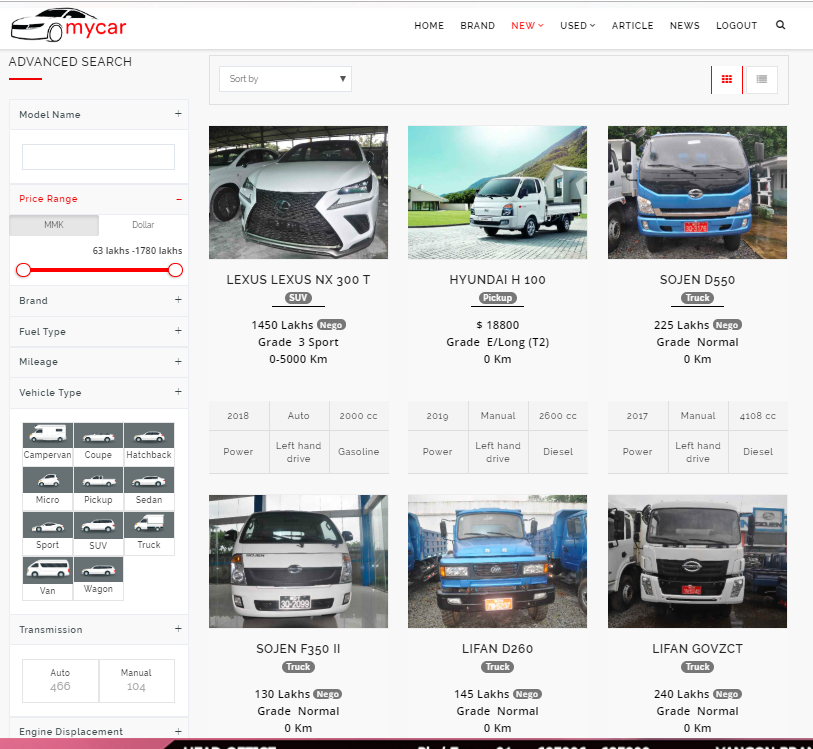Open the USED cars menu
The width and height of the screenshot is (813, 749).
click(578, 25)
